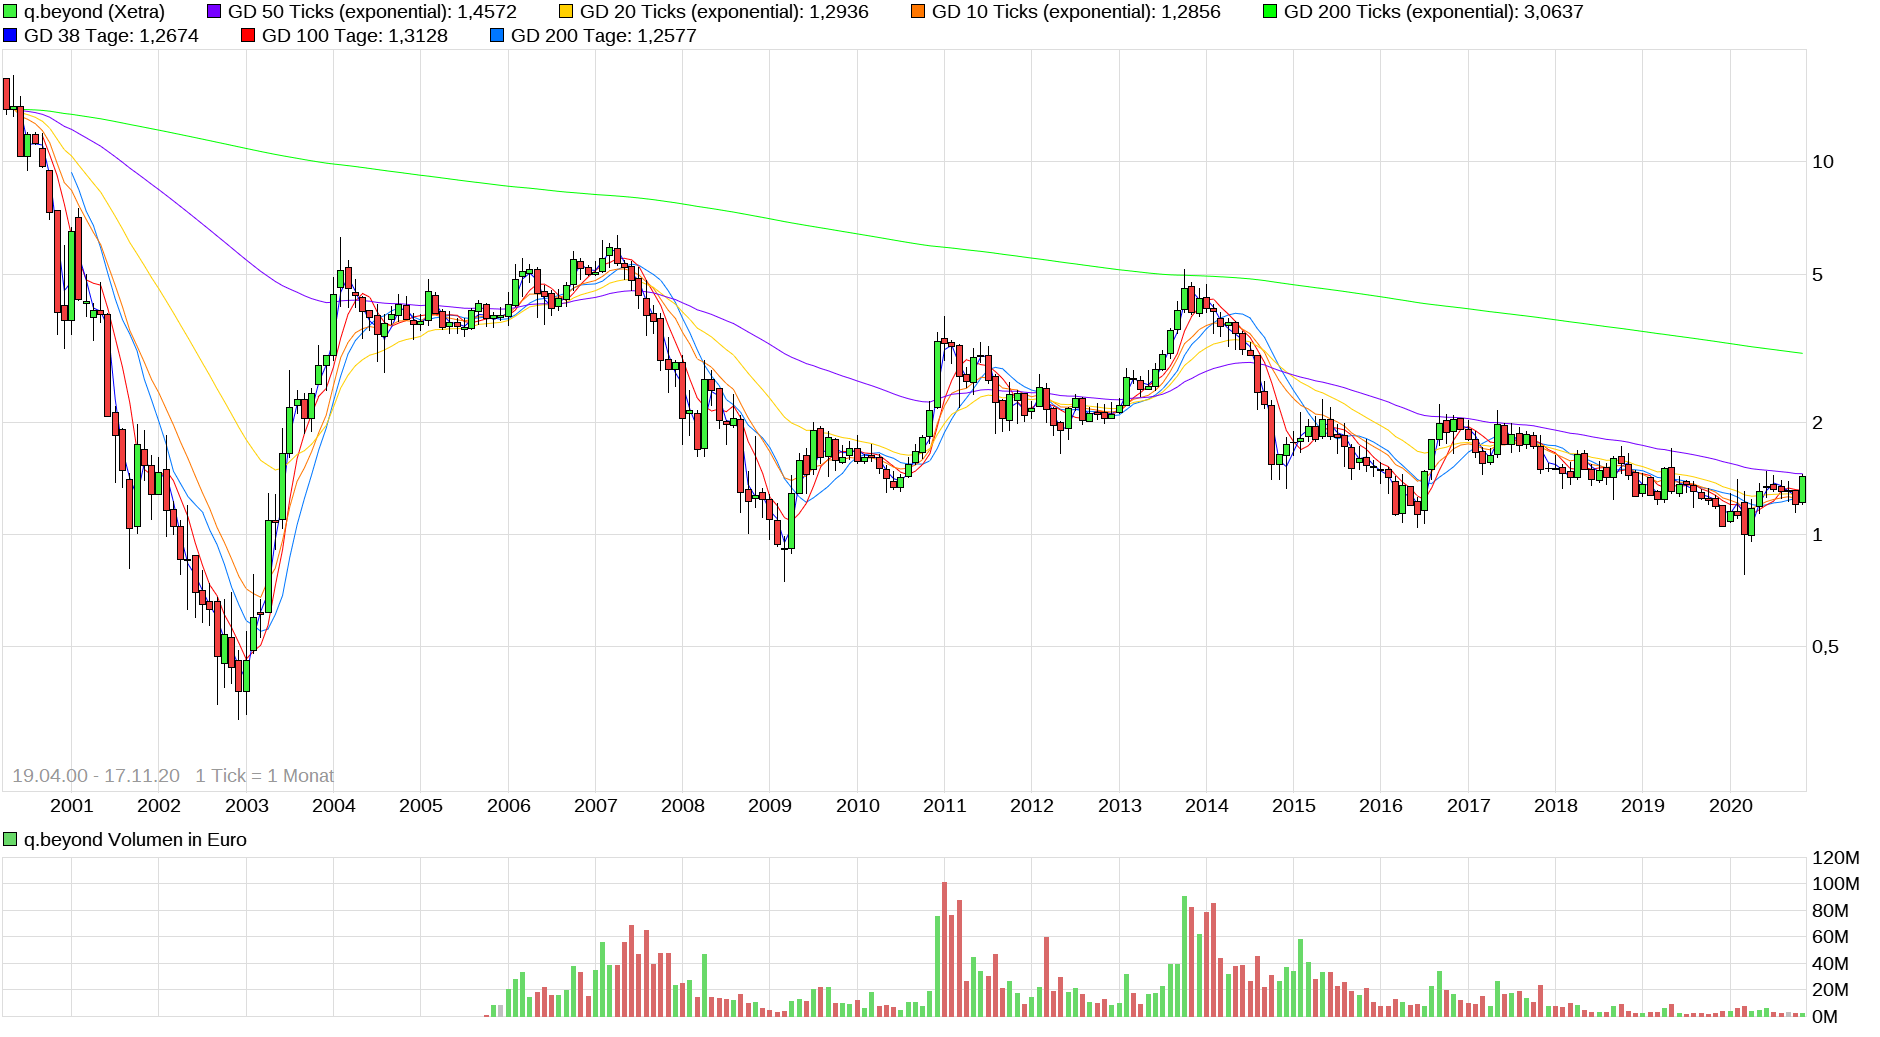This screenshot has width=1880, height=1037.
Task: Click the volume axis value 0M
Action: point(1825,1017)
